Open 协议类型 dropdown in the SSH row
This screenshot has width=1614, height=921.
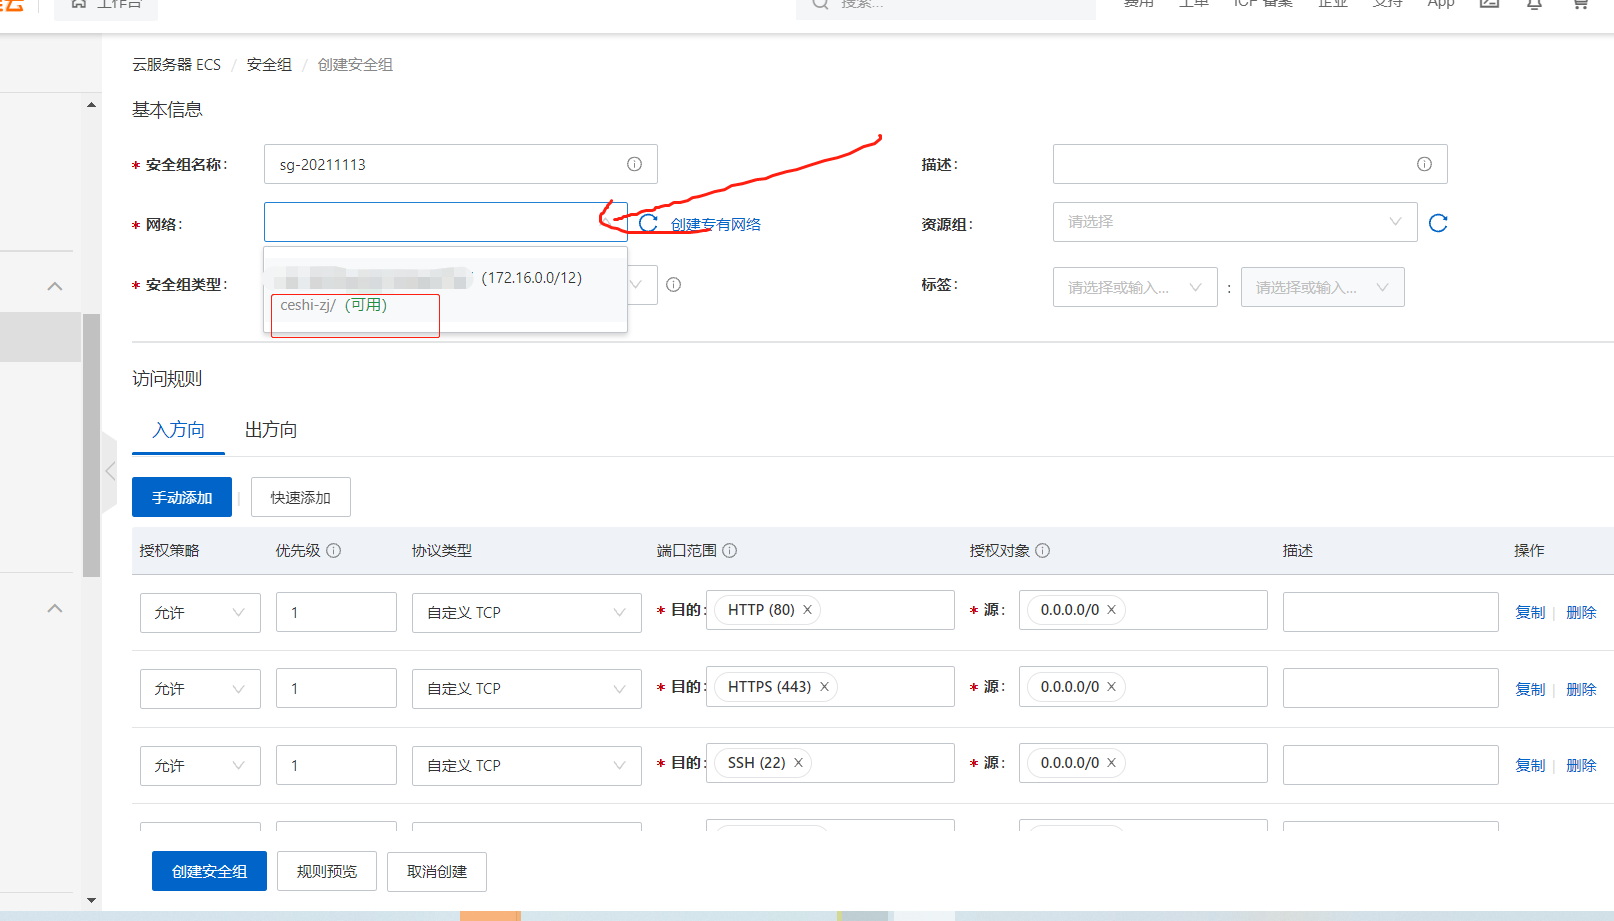click(526, 766)
